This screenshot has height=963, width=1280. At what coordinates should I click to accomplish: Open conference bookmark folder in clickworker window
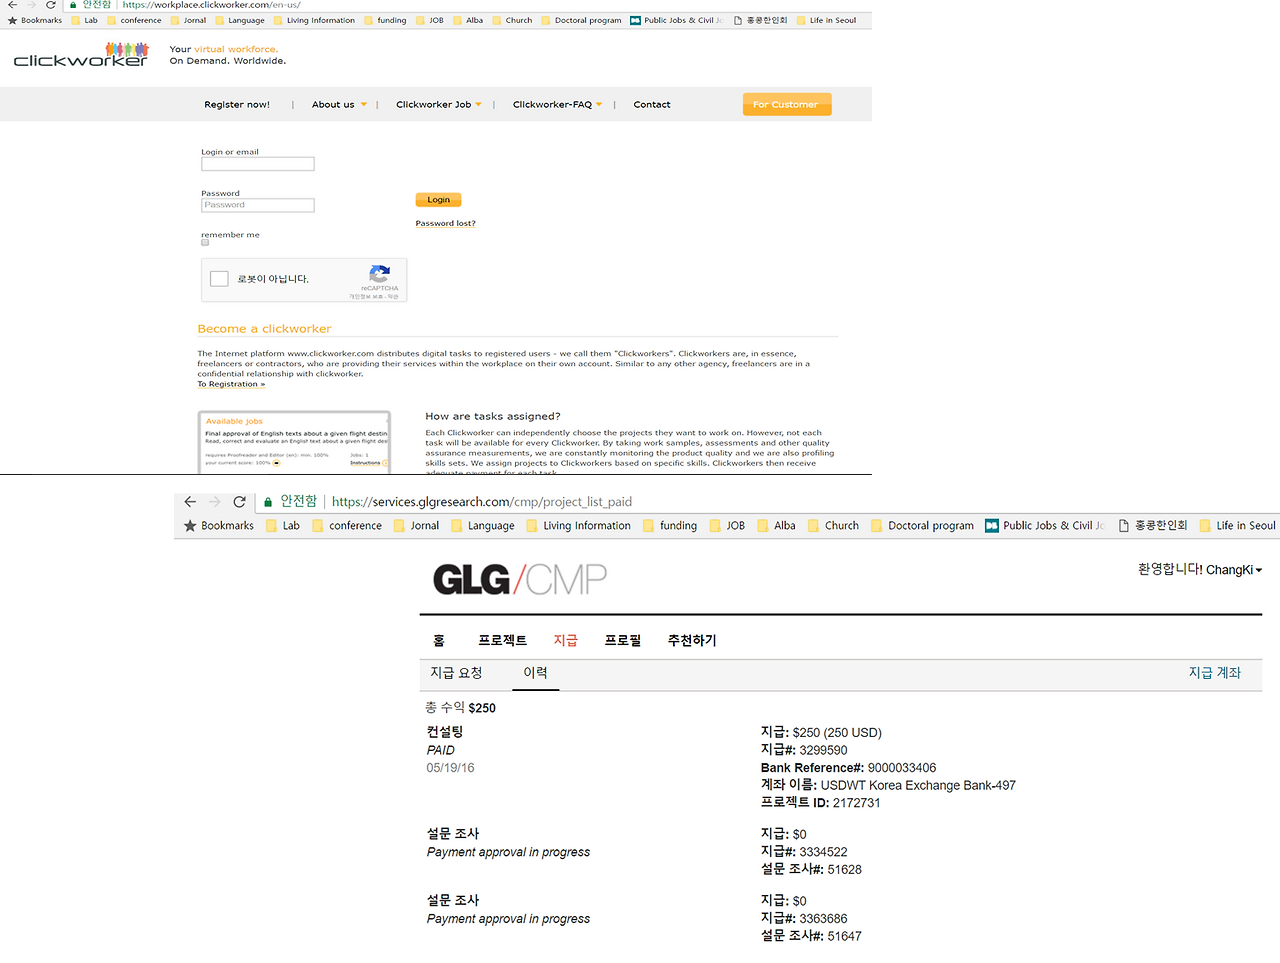point(134,20)
